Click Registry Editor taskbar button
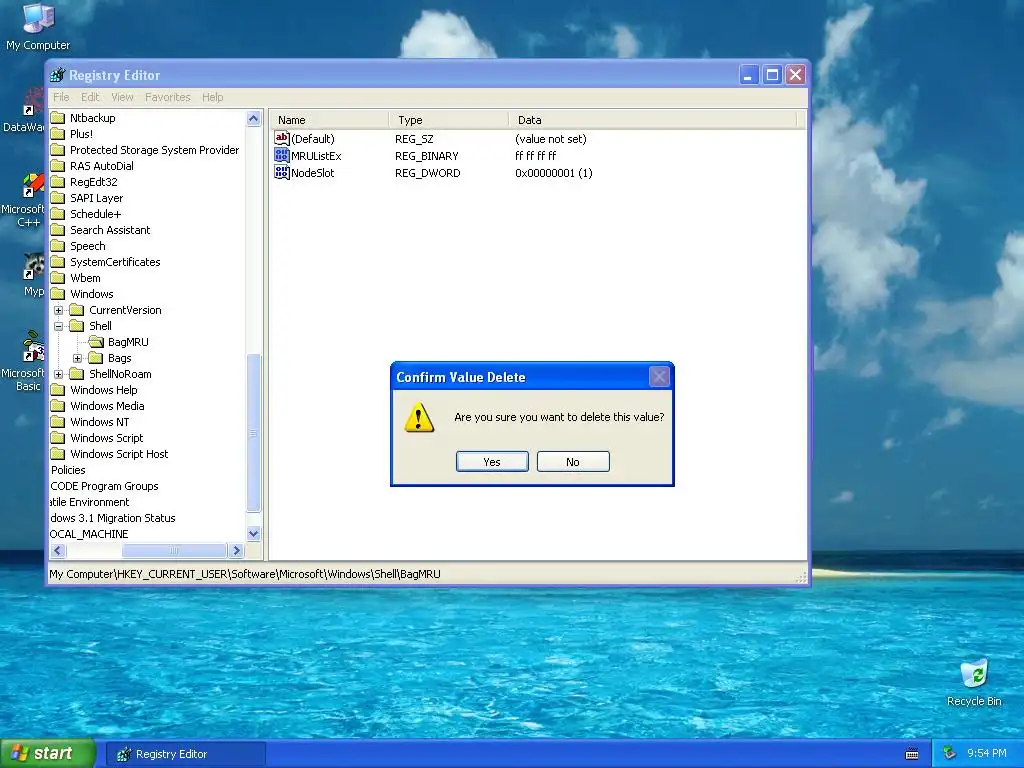 point(185,754)
